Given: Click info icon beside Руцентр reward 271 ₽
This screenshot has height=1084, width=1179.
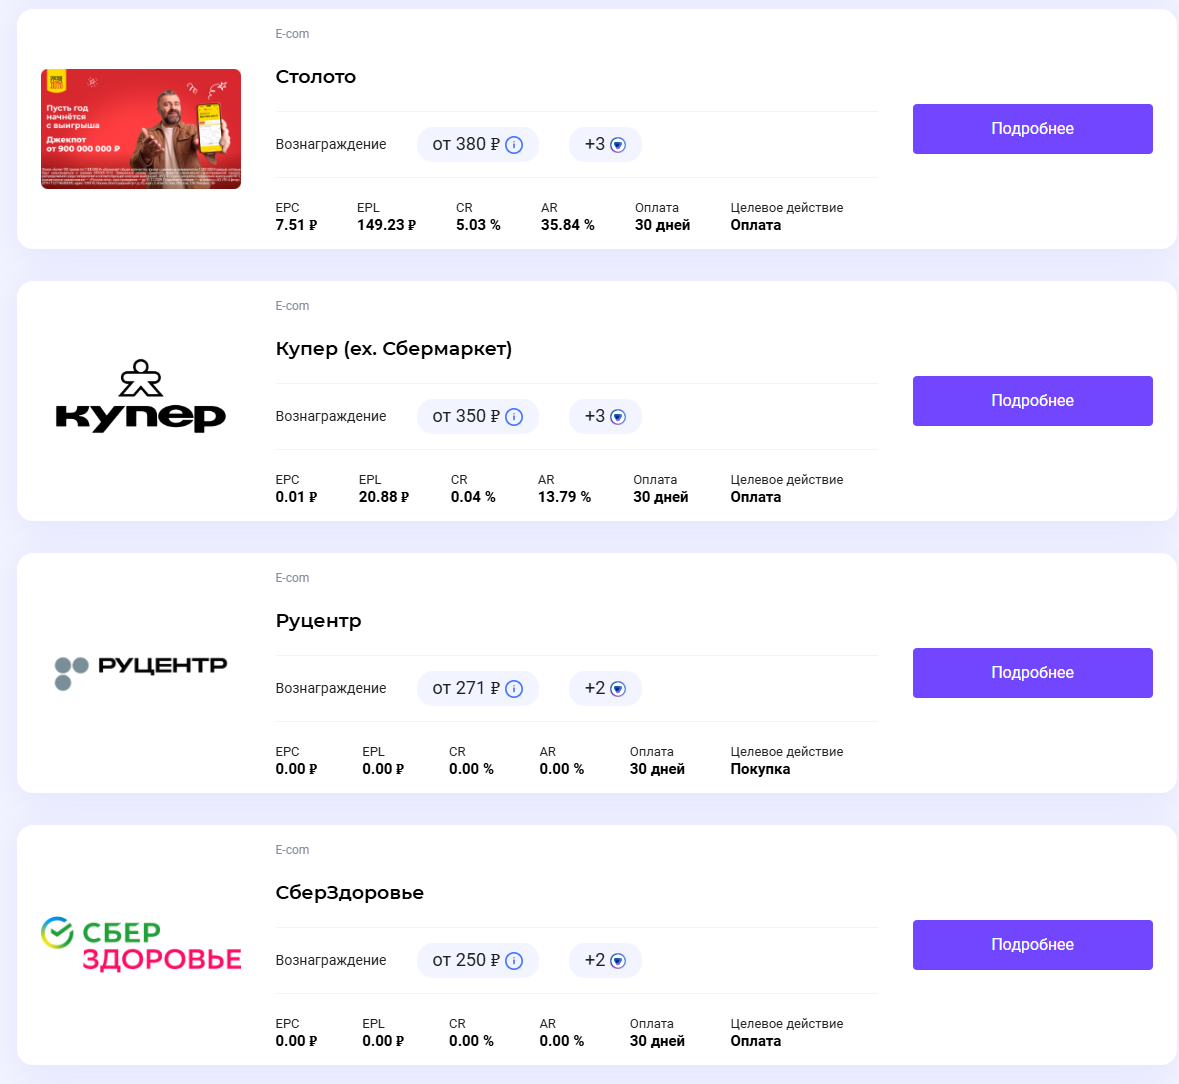Looking at the screenshot, I should [514, 689].
